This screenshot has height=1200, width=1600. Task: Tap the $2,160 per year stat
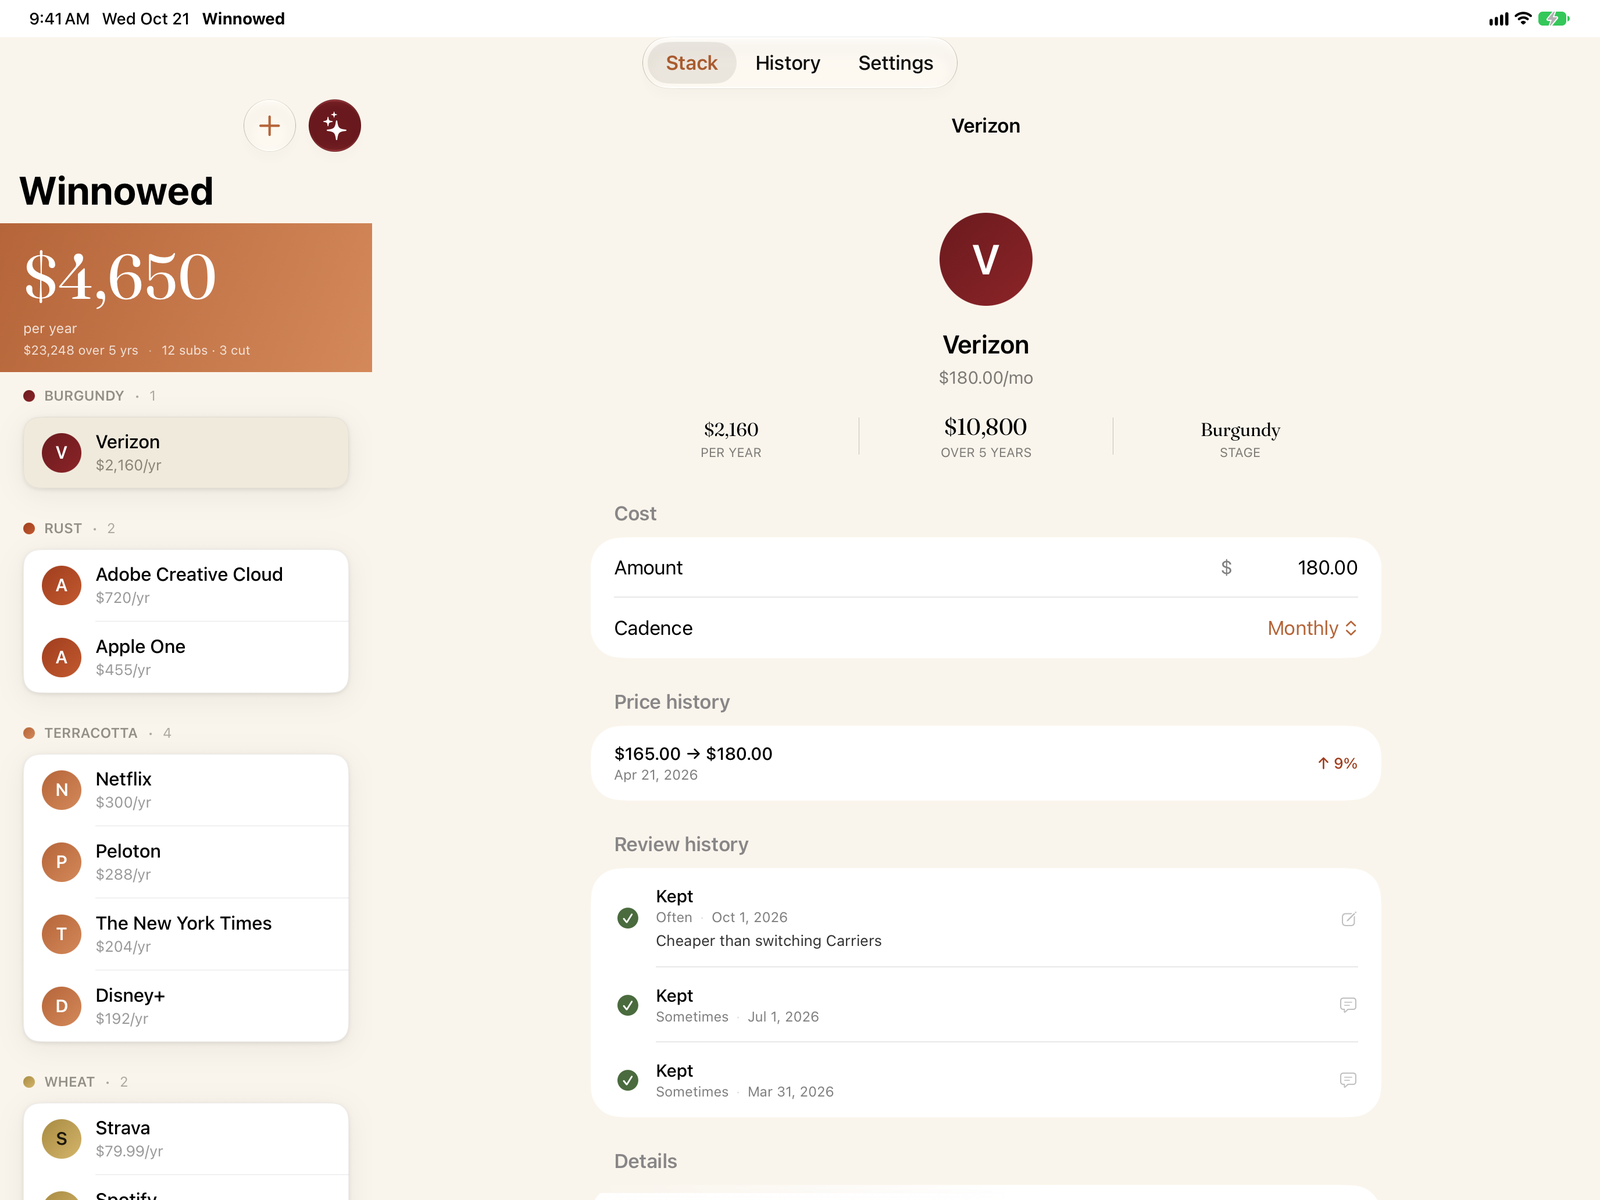point(731,439)
